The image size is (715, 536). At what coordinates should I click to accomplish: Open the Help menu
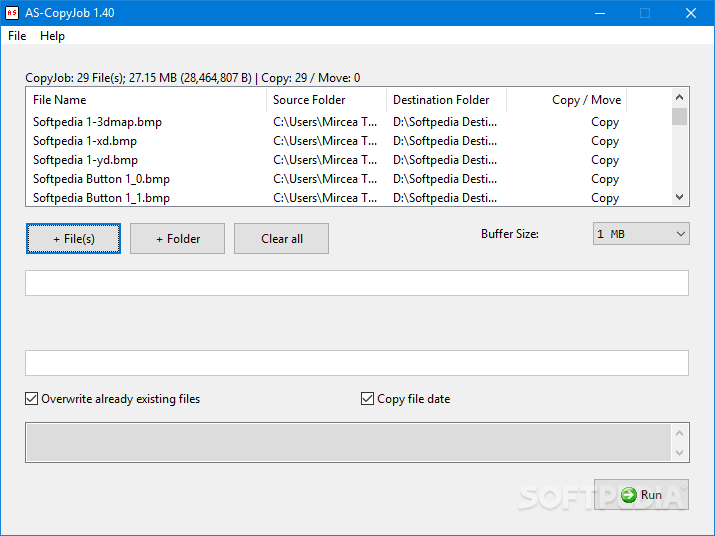(52, 36)
